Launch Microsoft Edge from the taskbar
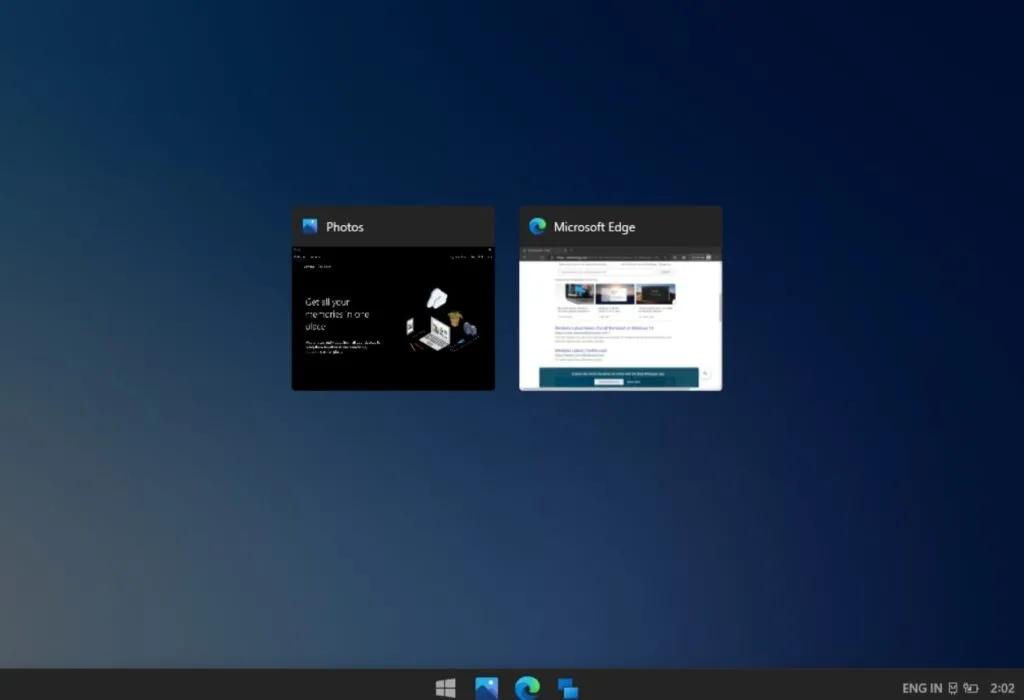The image size is (1024, 700). (526, 688)
